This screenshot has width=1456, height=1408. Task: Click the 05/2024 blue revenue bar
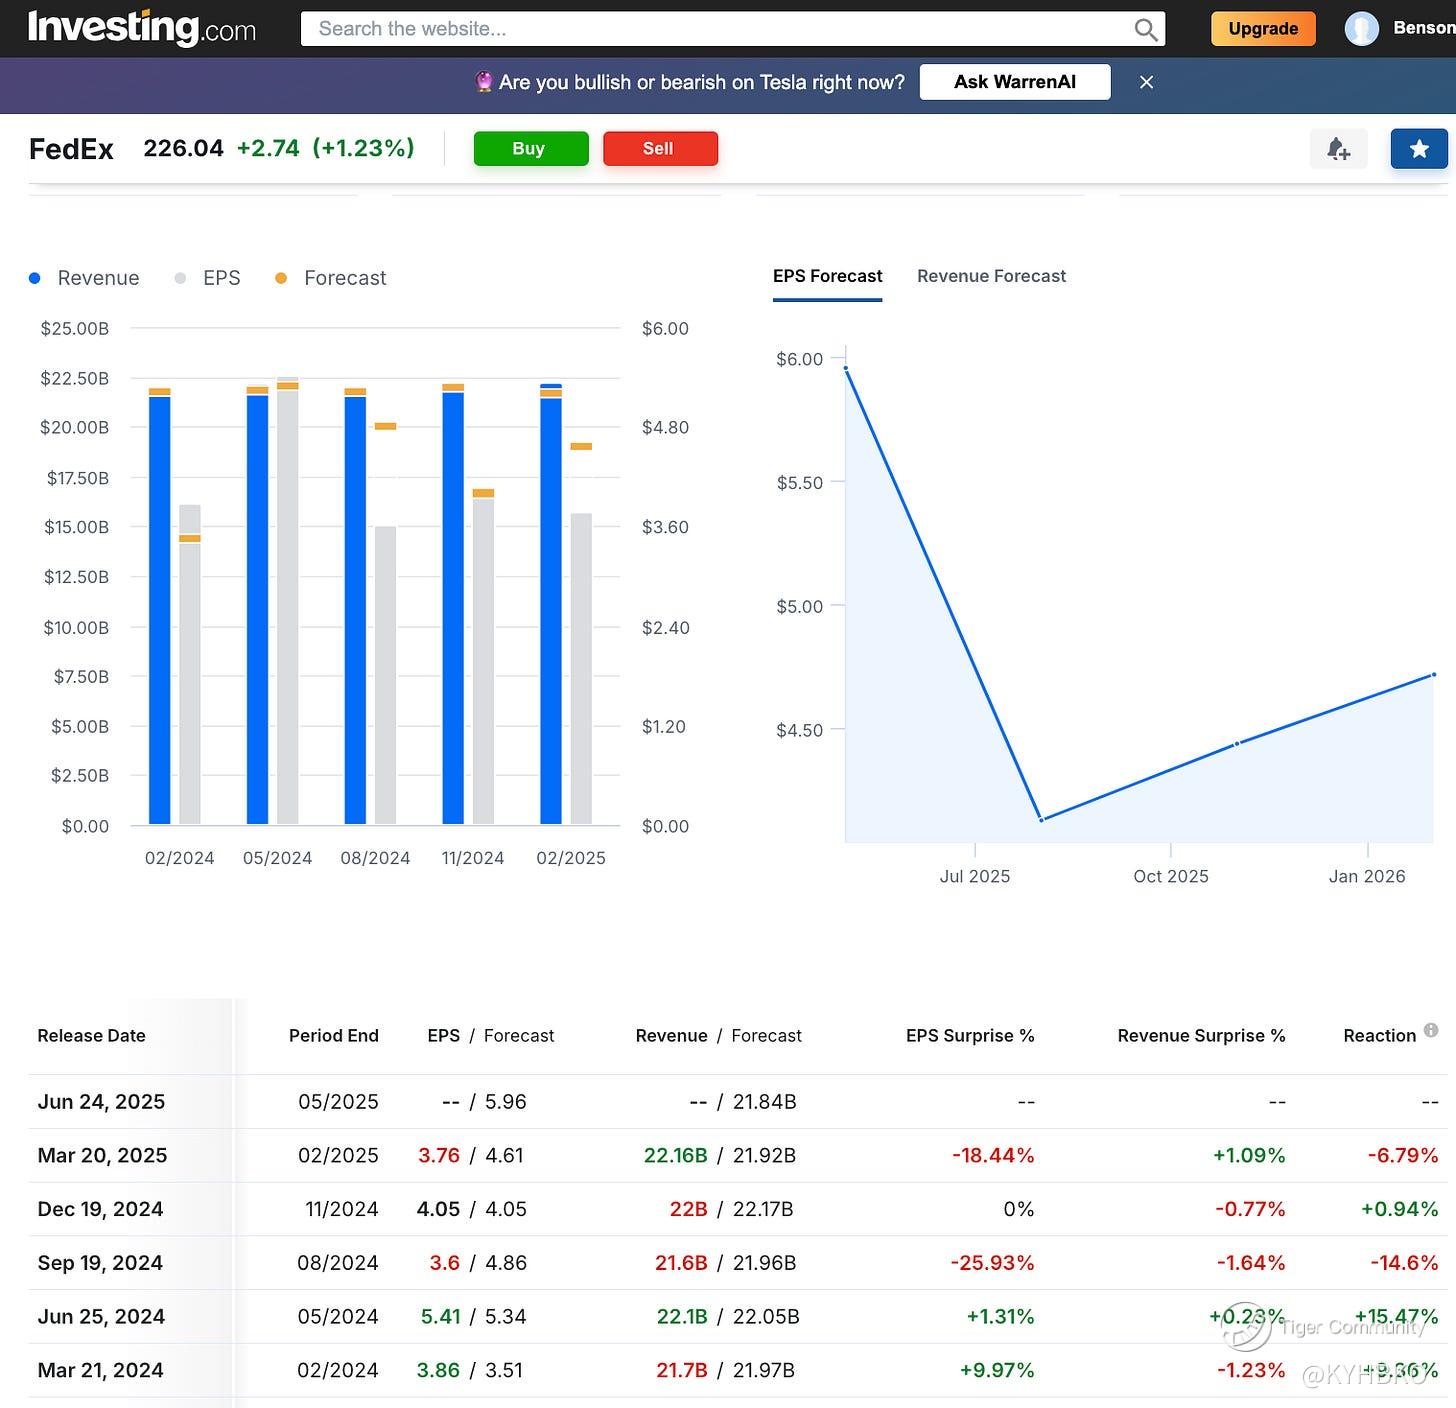[x=257, y=610]
